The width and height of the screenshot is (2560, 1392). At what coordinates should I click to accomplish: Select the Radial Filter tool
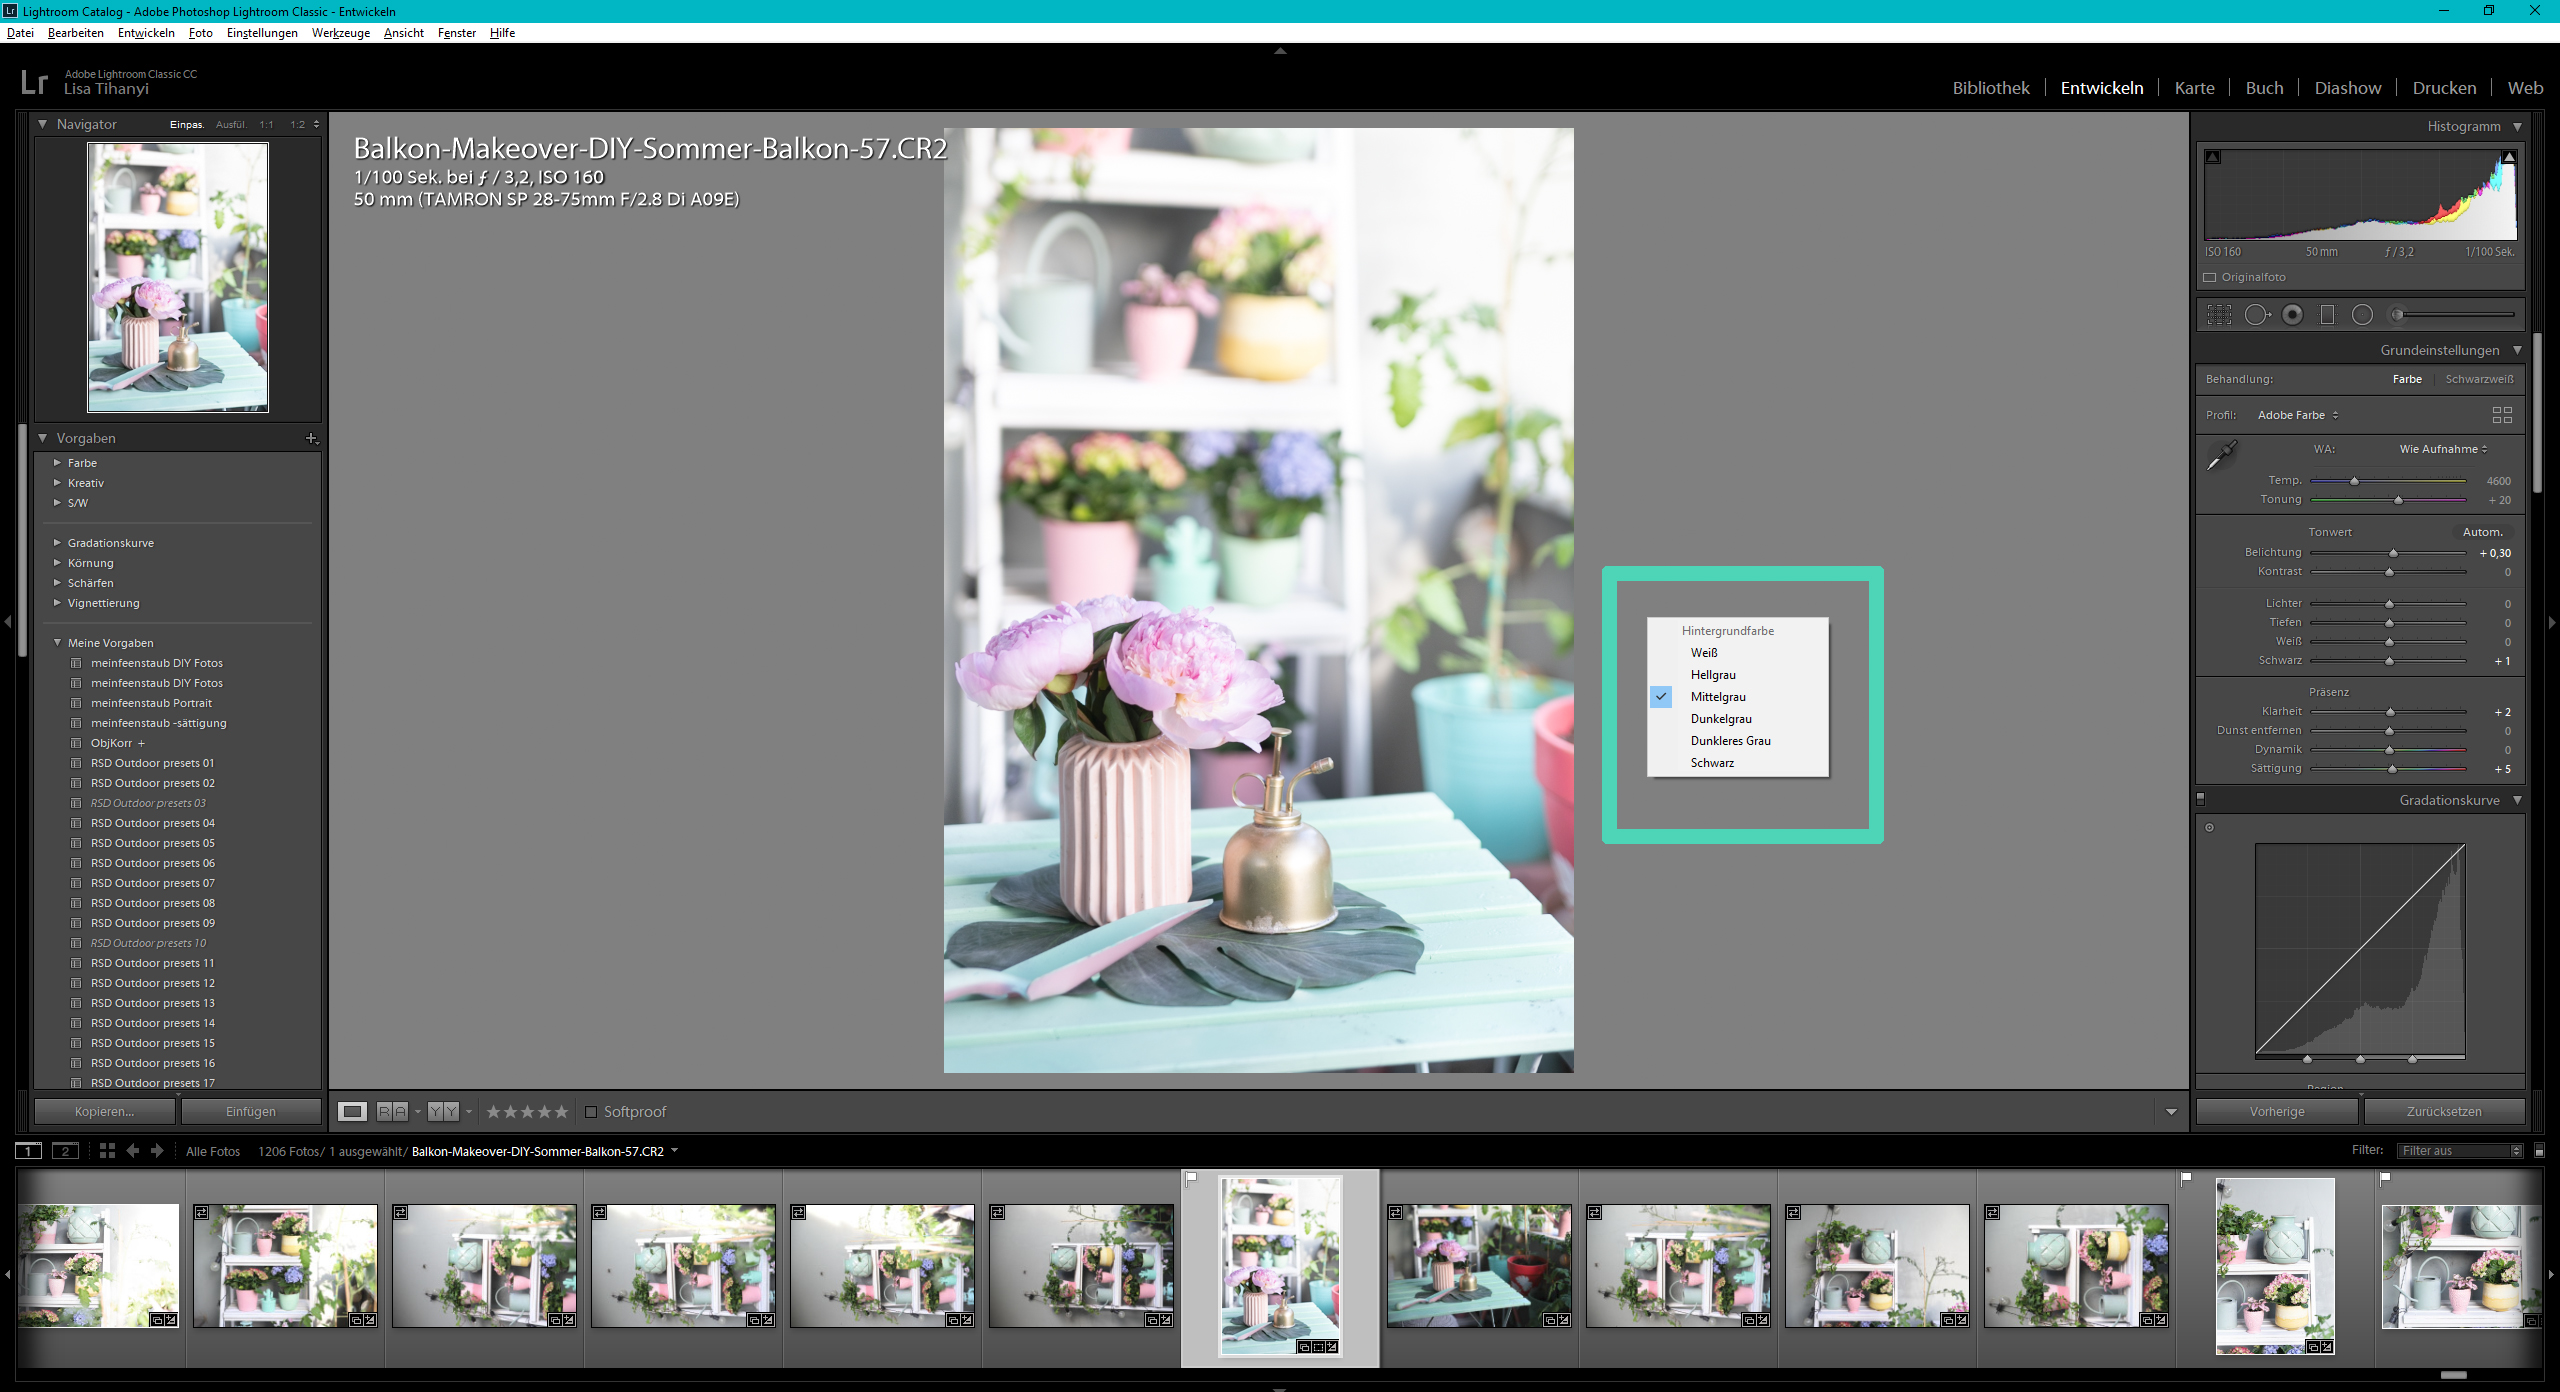pos(2362,315)
